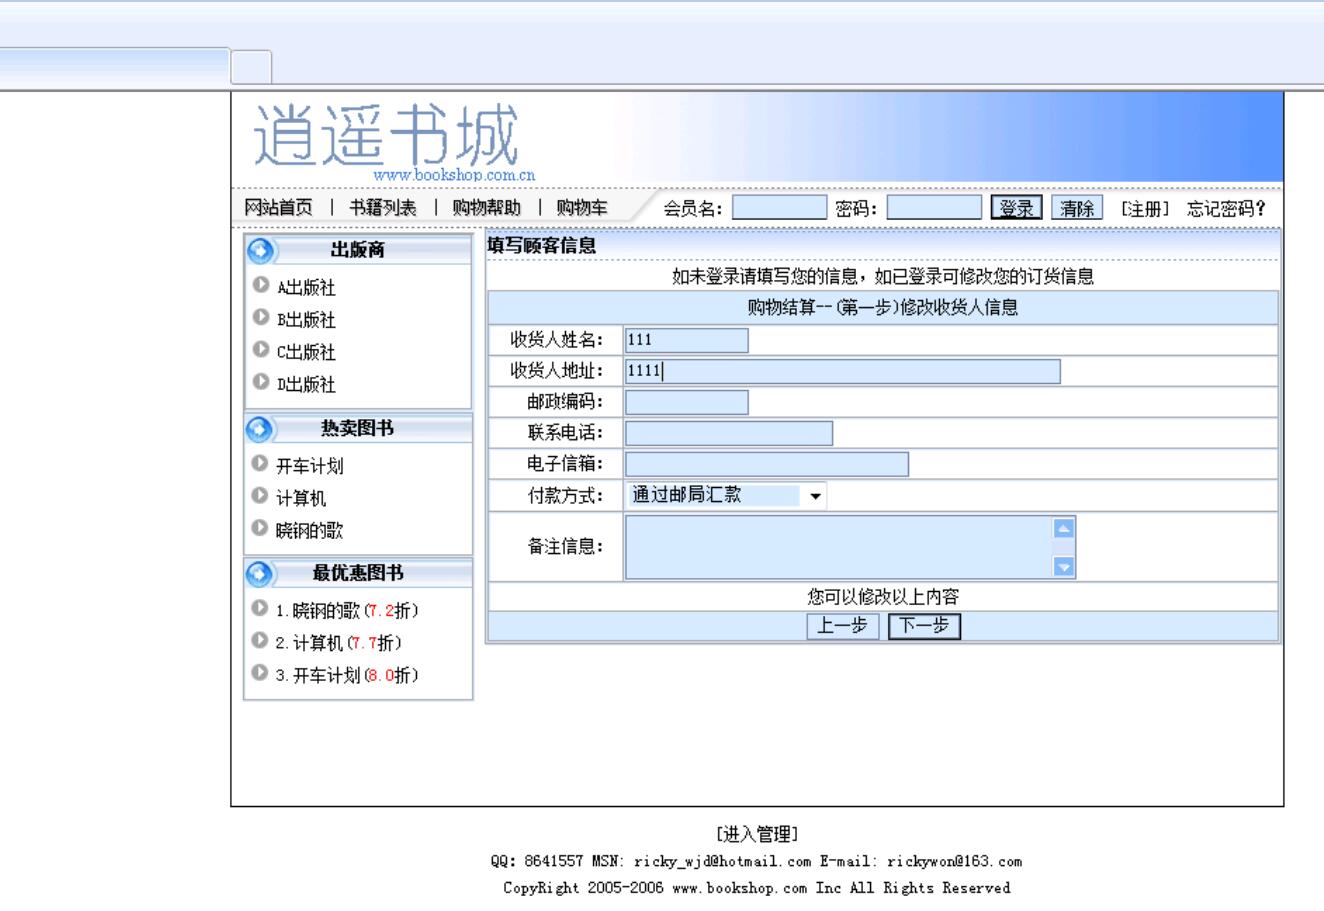This screenshot has width=1324, height=911.
Task: Click the 备注信息 scrollbar up arrow
Action: click(1064, 528)
